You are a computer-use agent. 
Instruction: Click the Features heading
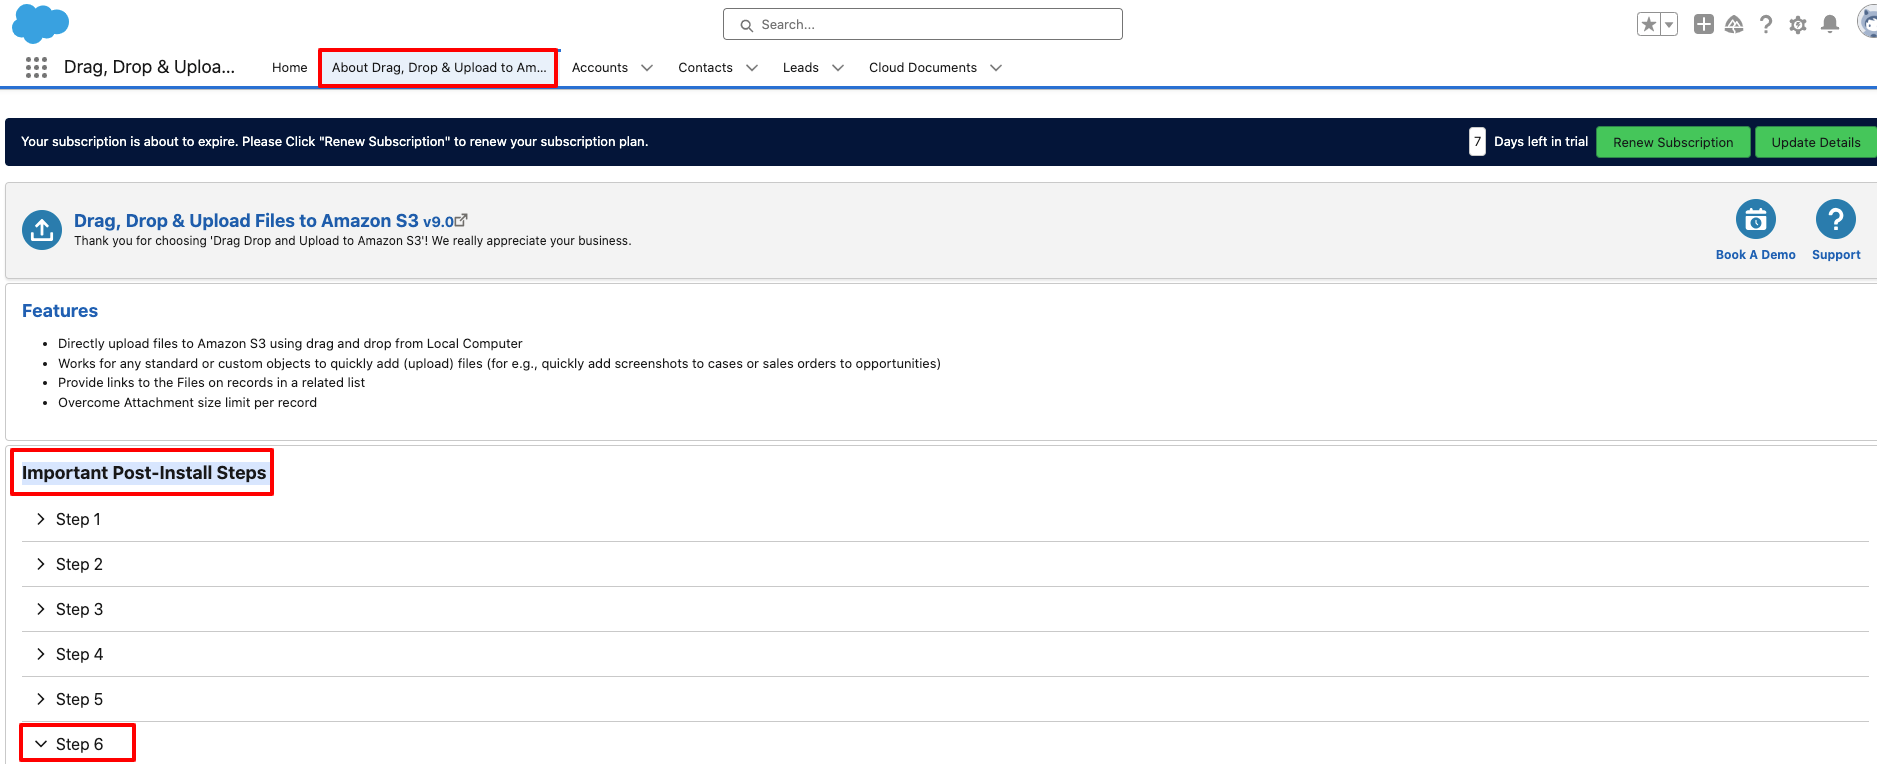point(60,311)
